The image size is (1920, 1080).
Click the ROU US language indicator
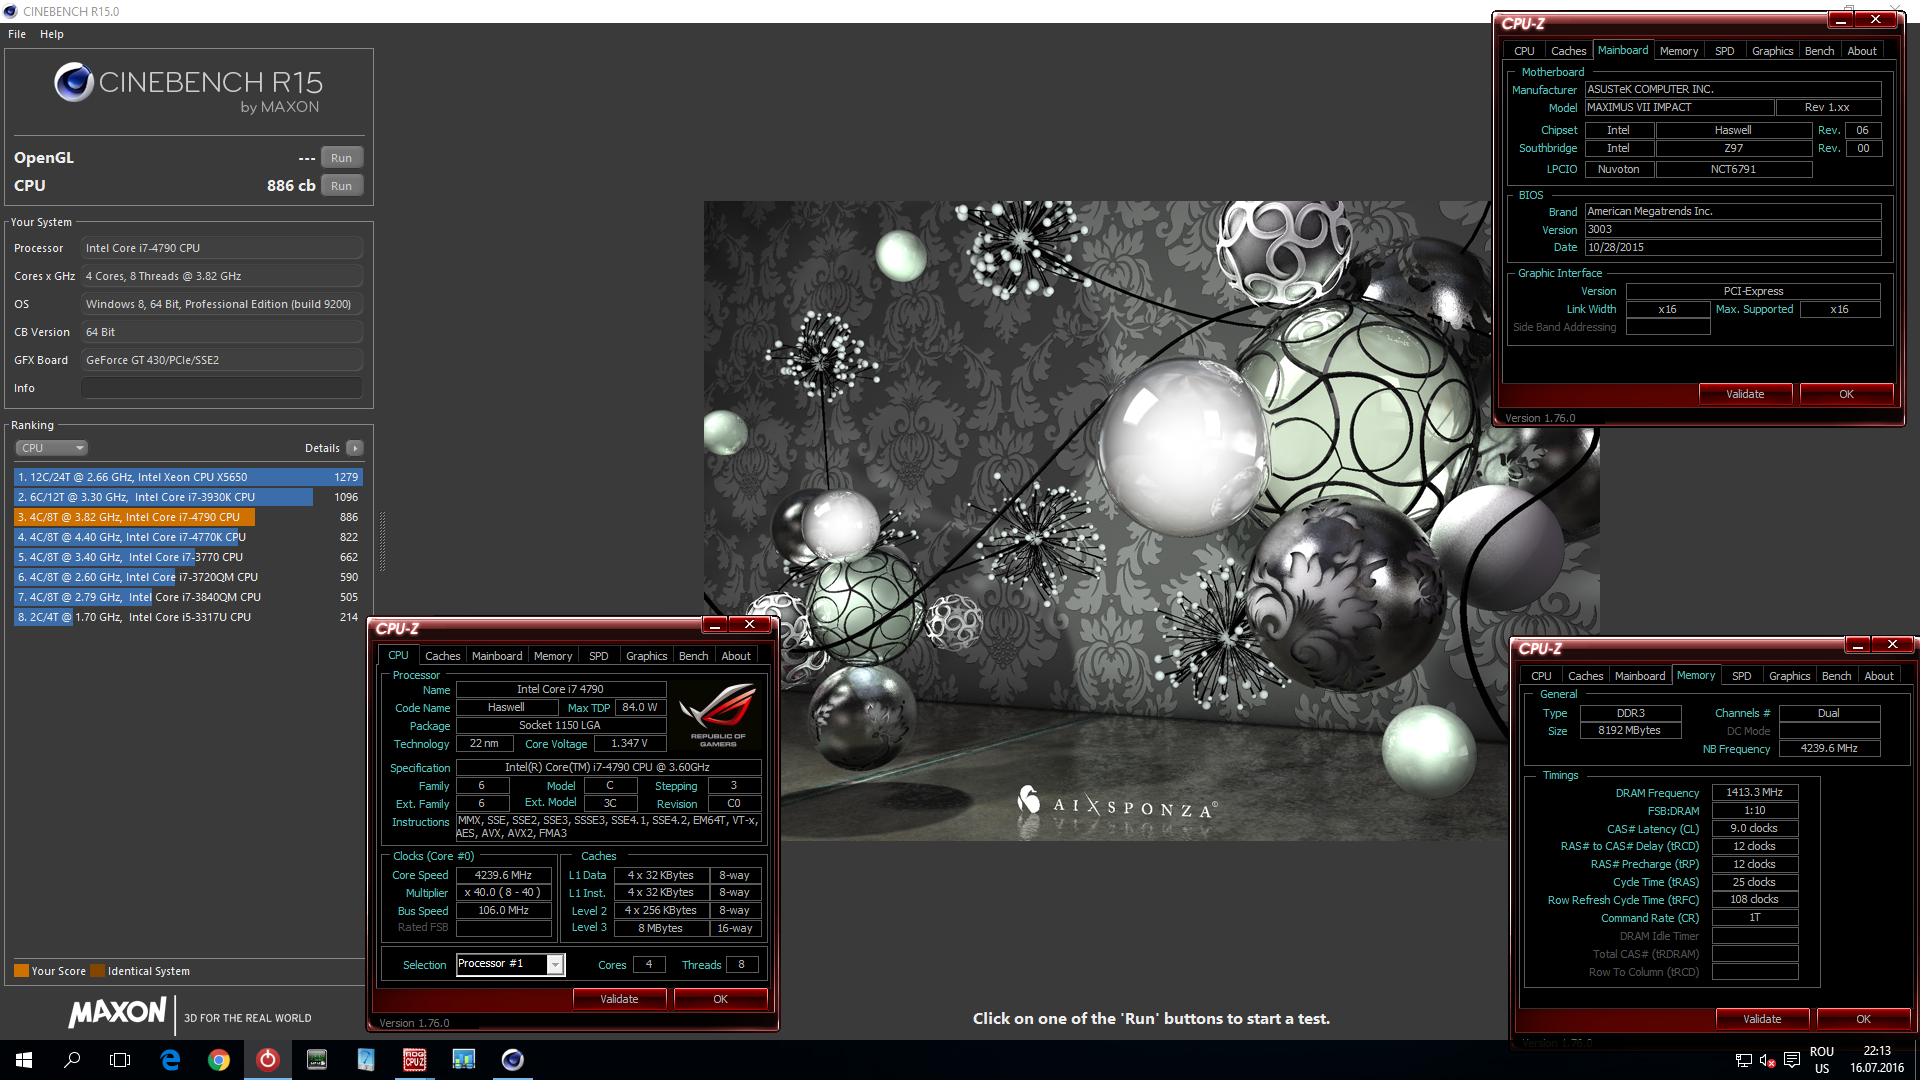[x=1822, y=1060]
